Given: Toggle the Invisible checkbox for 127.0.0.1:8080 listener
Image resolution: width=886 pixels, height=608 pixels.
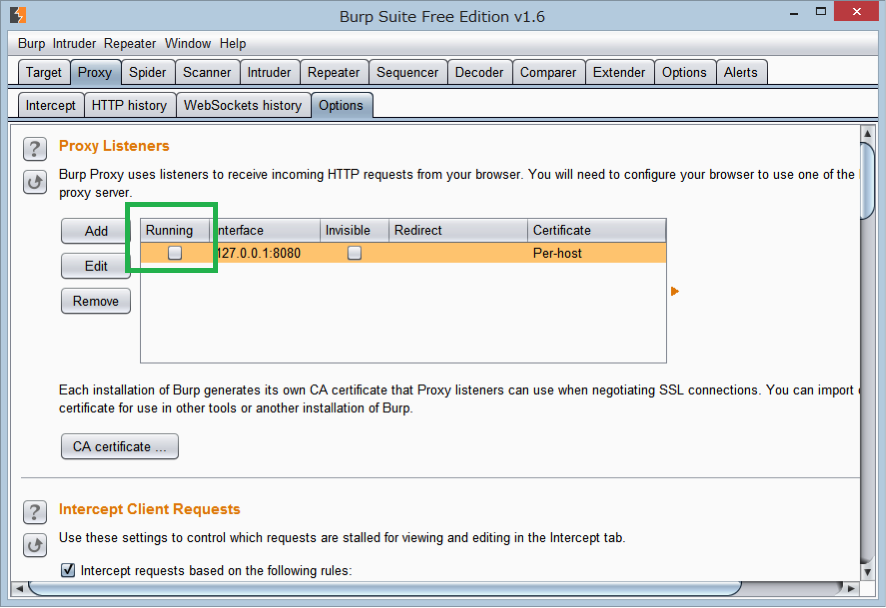Looking at the screenshot, I should 354,253.
